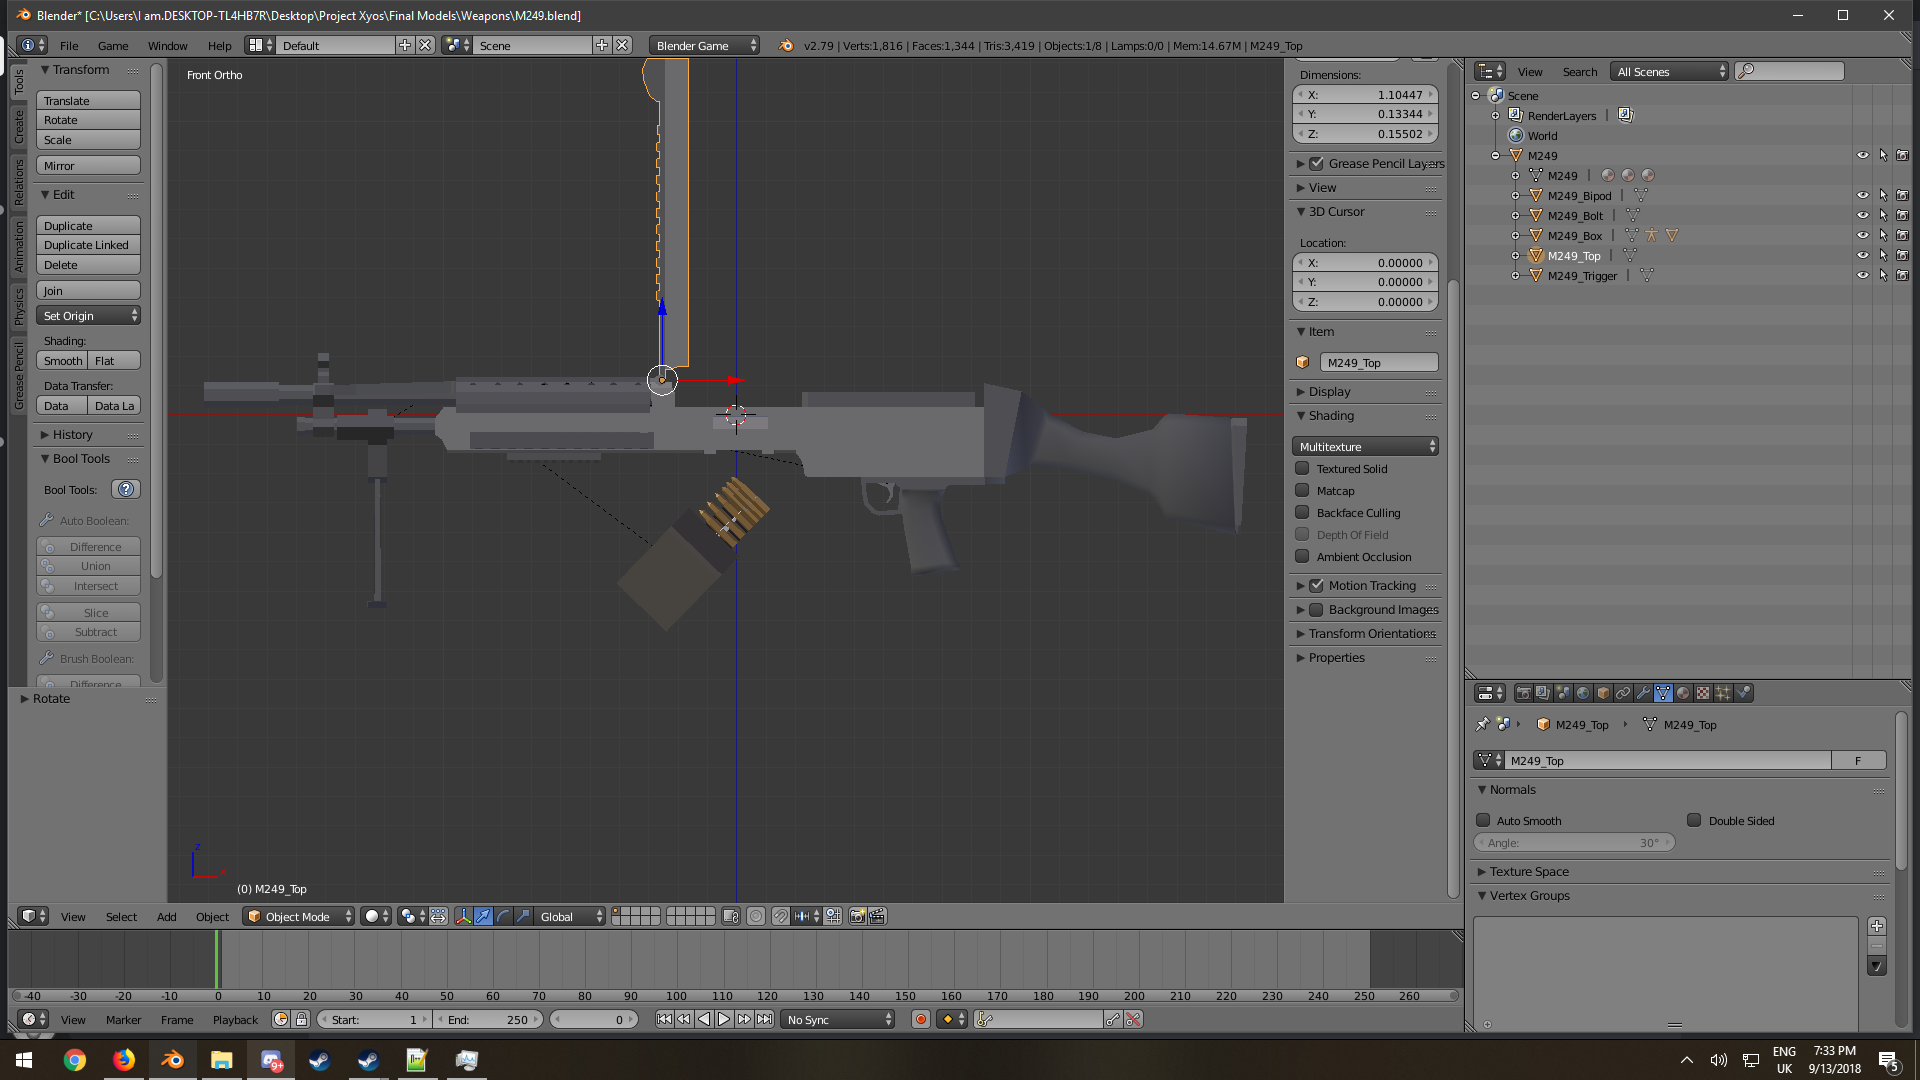
Task: Click the timeline record red dot icon
Action: 921,1020
